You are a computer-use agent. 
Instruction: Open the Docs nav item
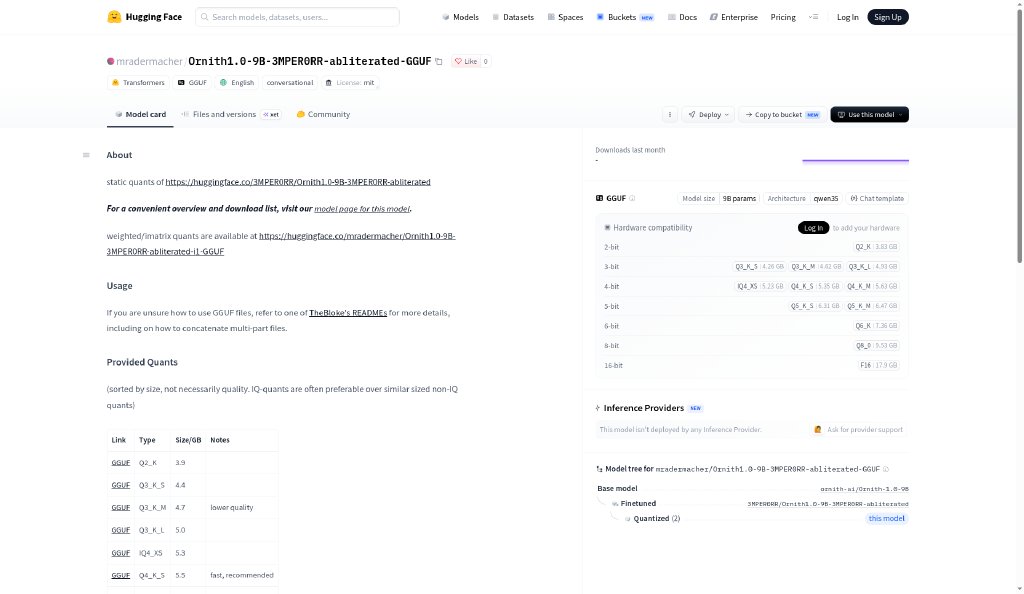click(x=682, y=17)
